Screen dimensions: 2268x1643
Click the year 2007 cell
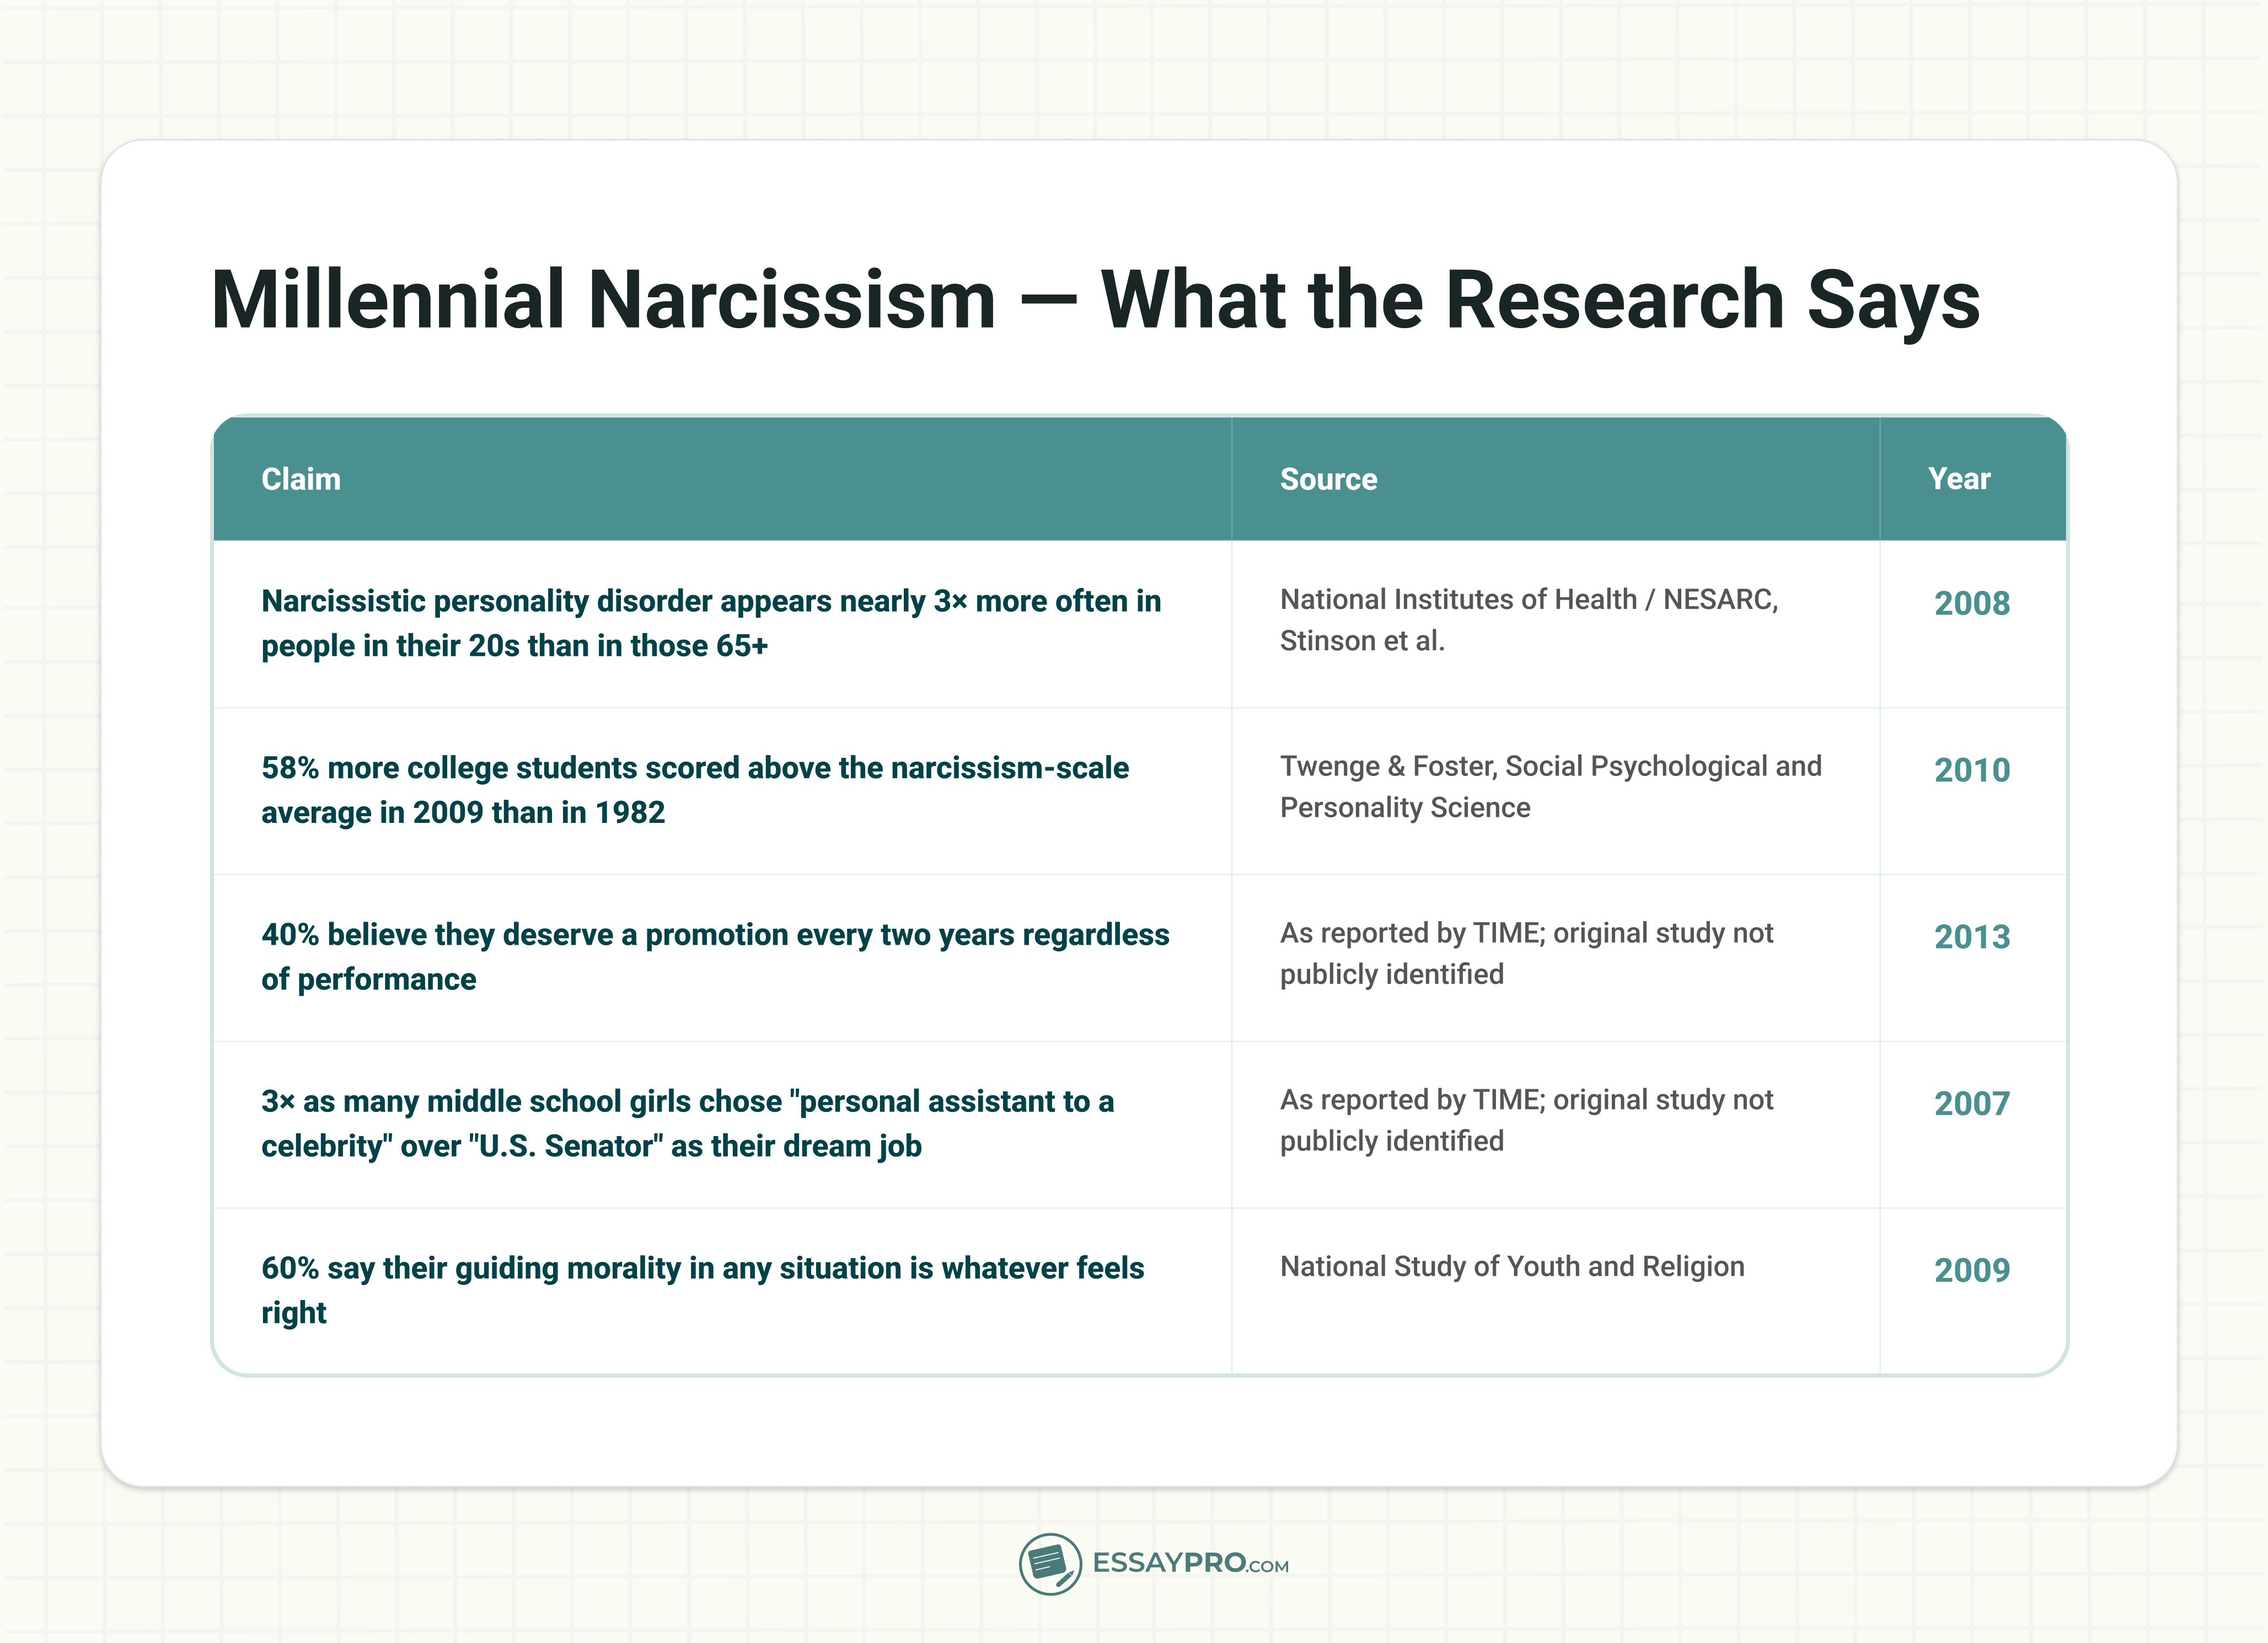tap(1971, 1103)
